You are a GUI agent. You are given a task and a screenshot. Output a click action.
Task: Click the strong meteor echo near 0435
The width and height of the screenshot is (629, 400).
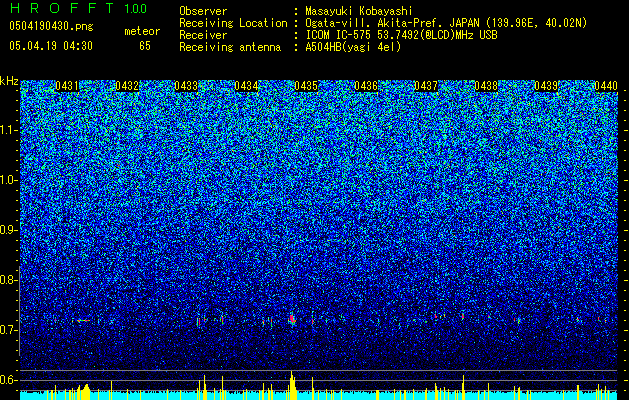point(292,319)
